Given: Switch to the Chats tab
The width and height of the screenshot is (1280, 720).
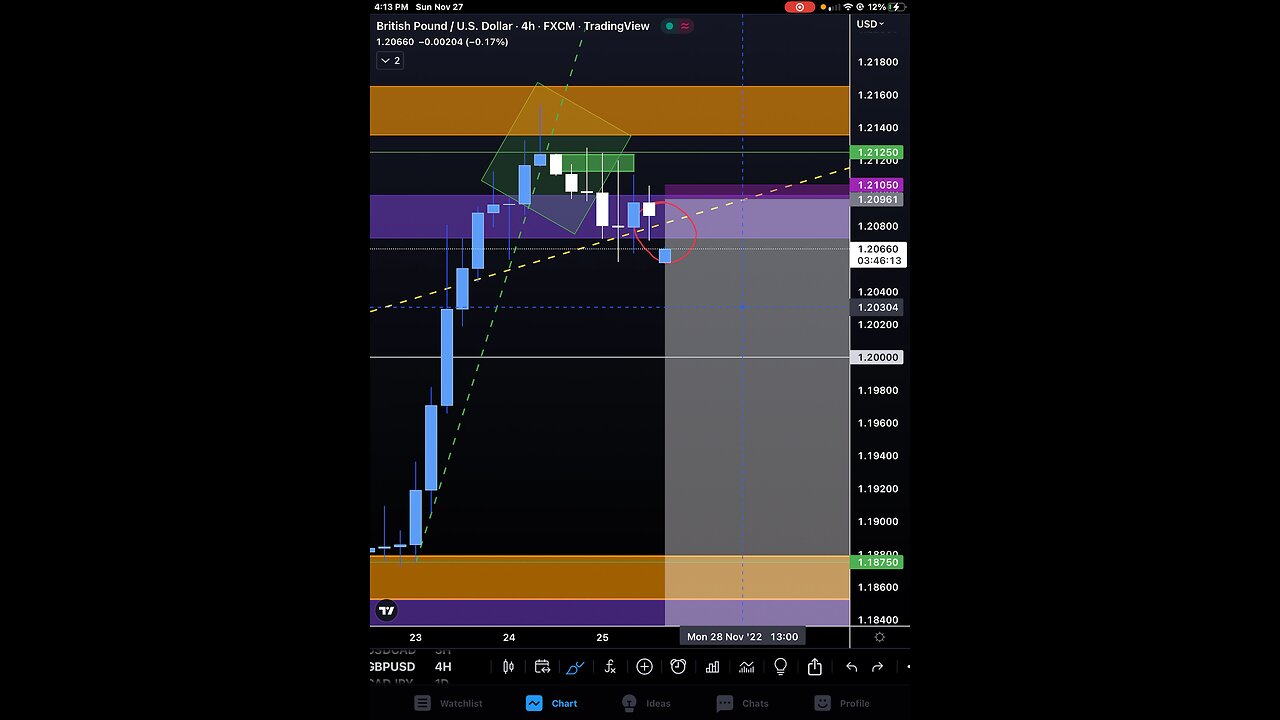Looking at the screenshot, I should 742,703.
